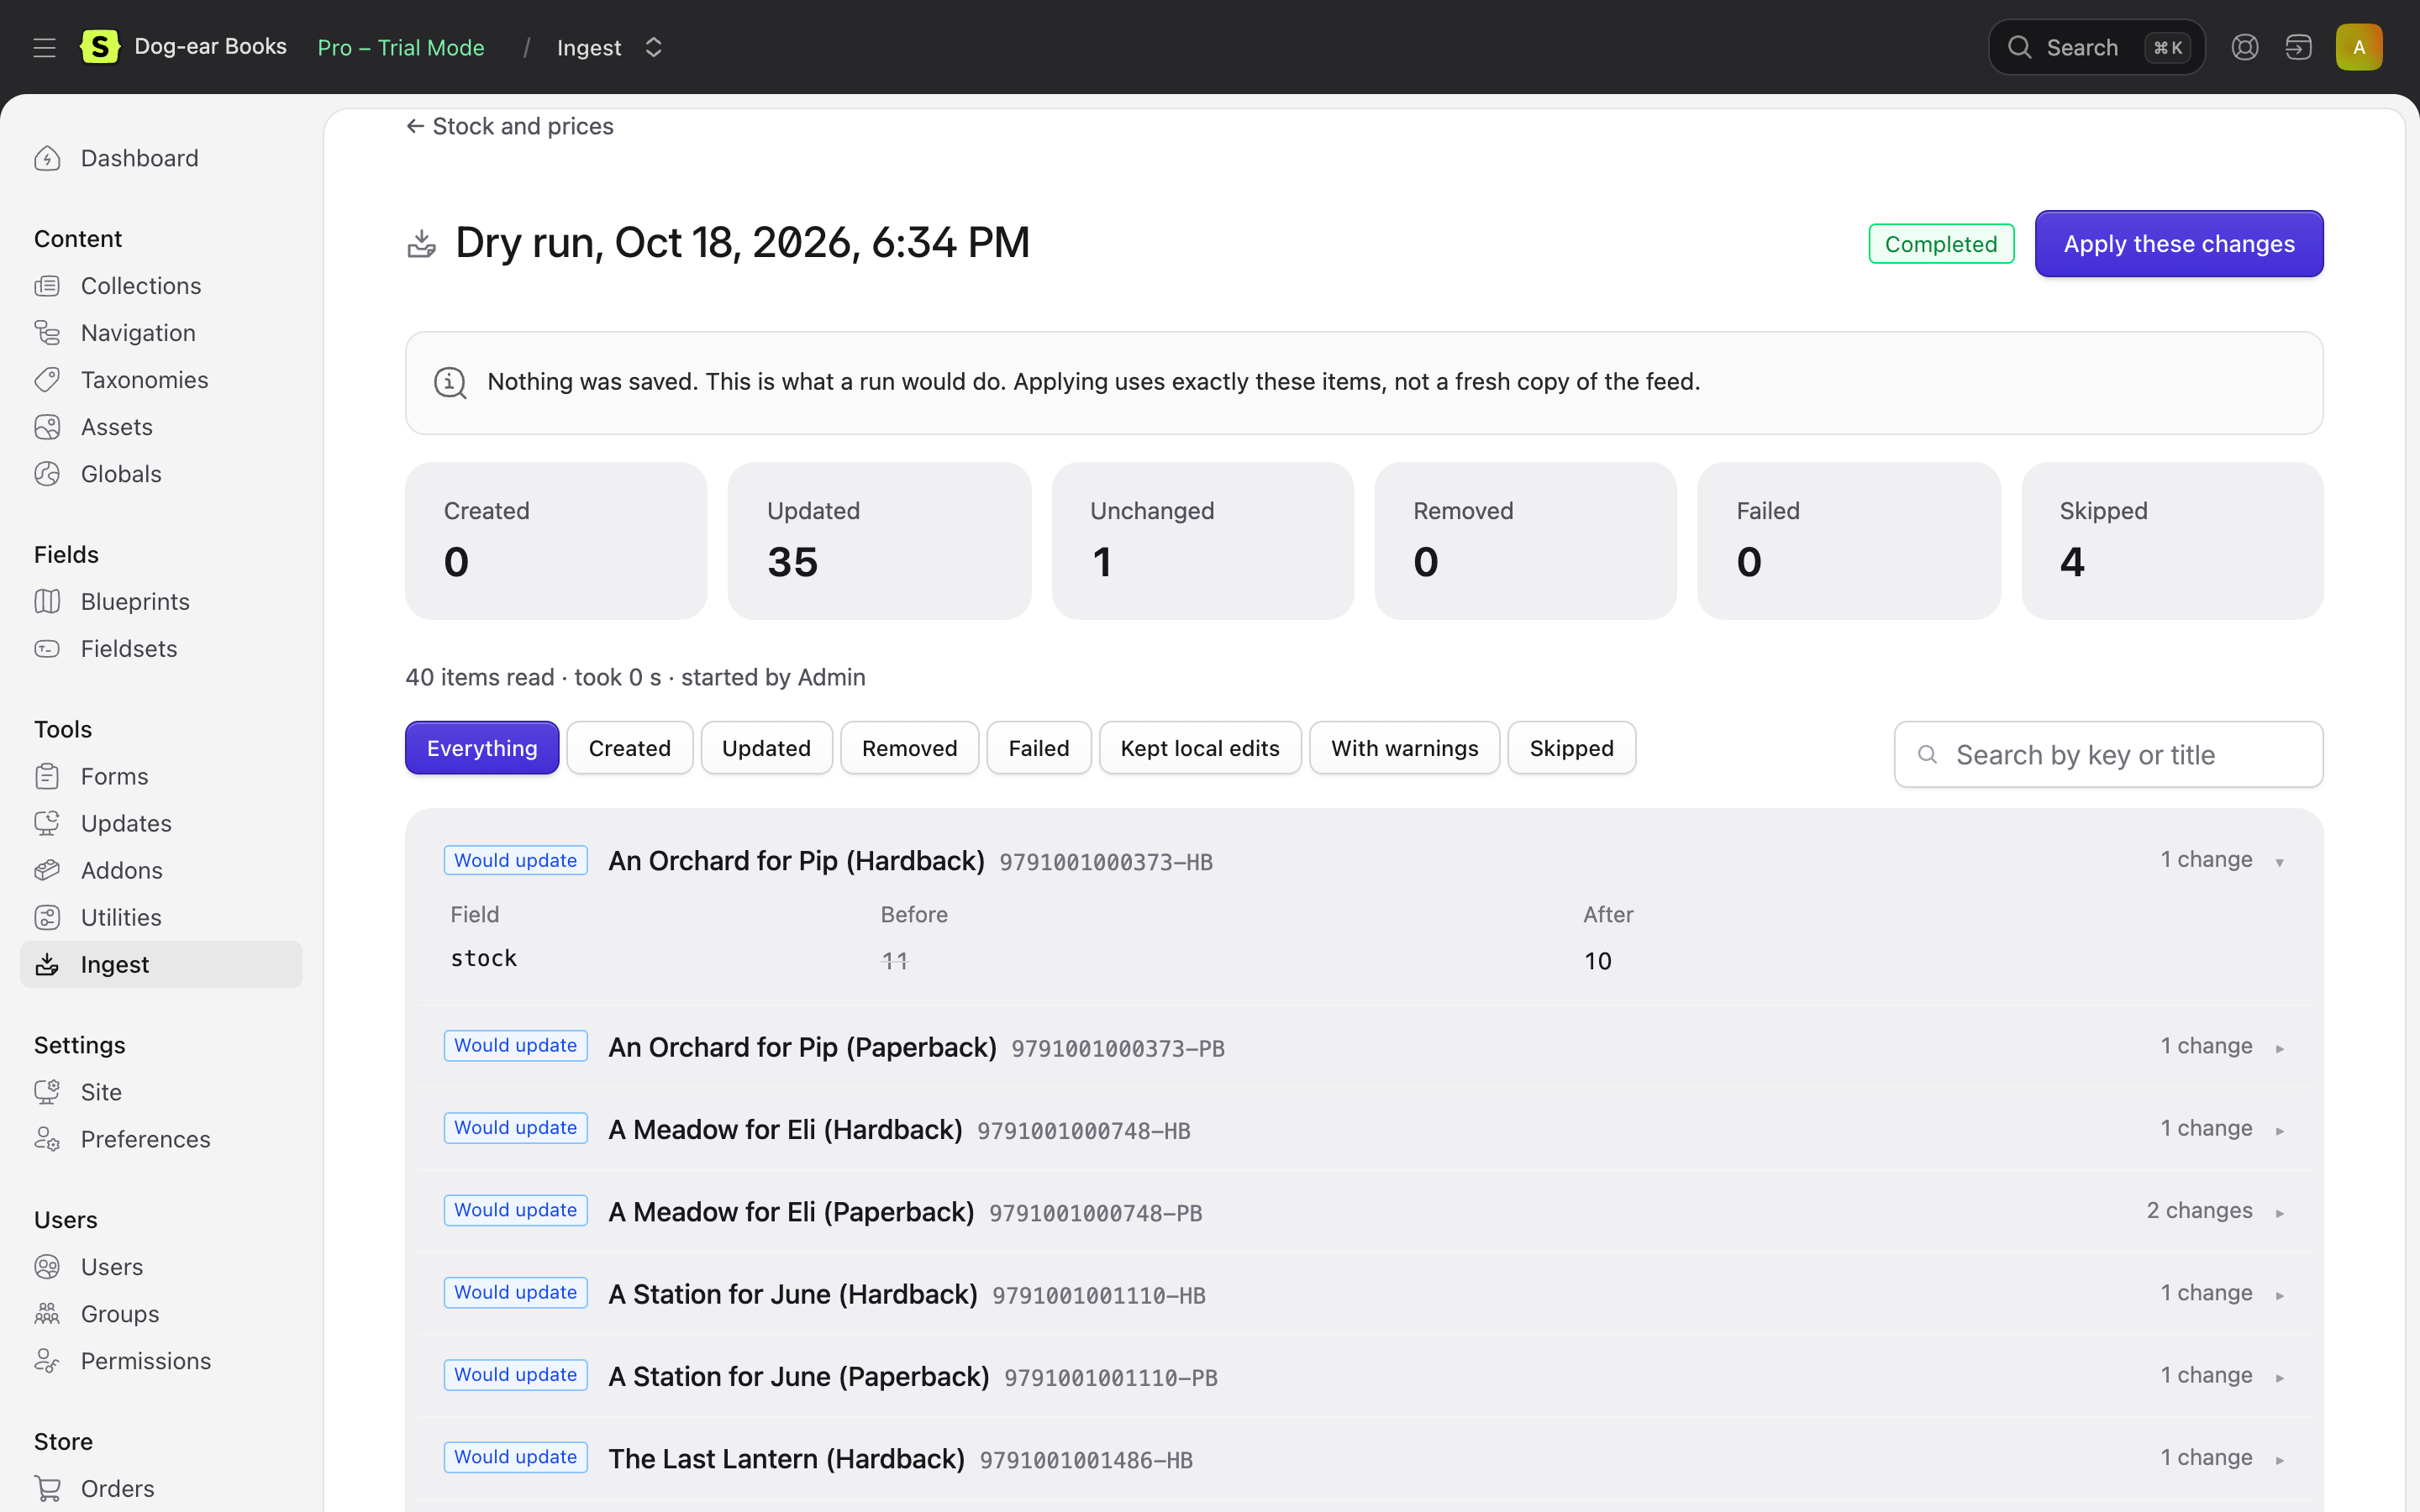Open the Ingest breadcrumb switcher chevrons
The height and width of the screenshot is (1512, 2420).
click(x=653, y=47)
